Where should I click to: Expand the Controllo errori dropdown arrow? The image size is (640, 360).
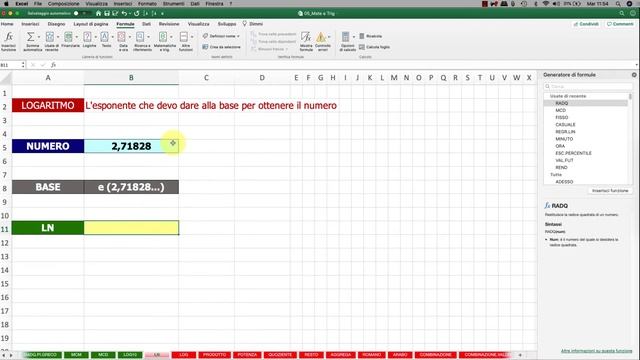329,37
